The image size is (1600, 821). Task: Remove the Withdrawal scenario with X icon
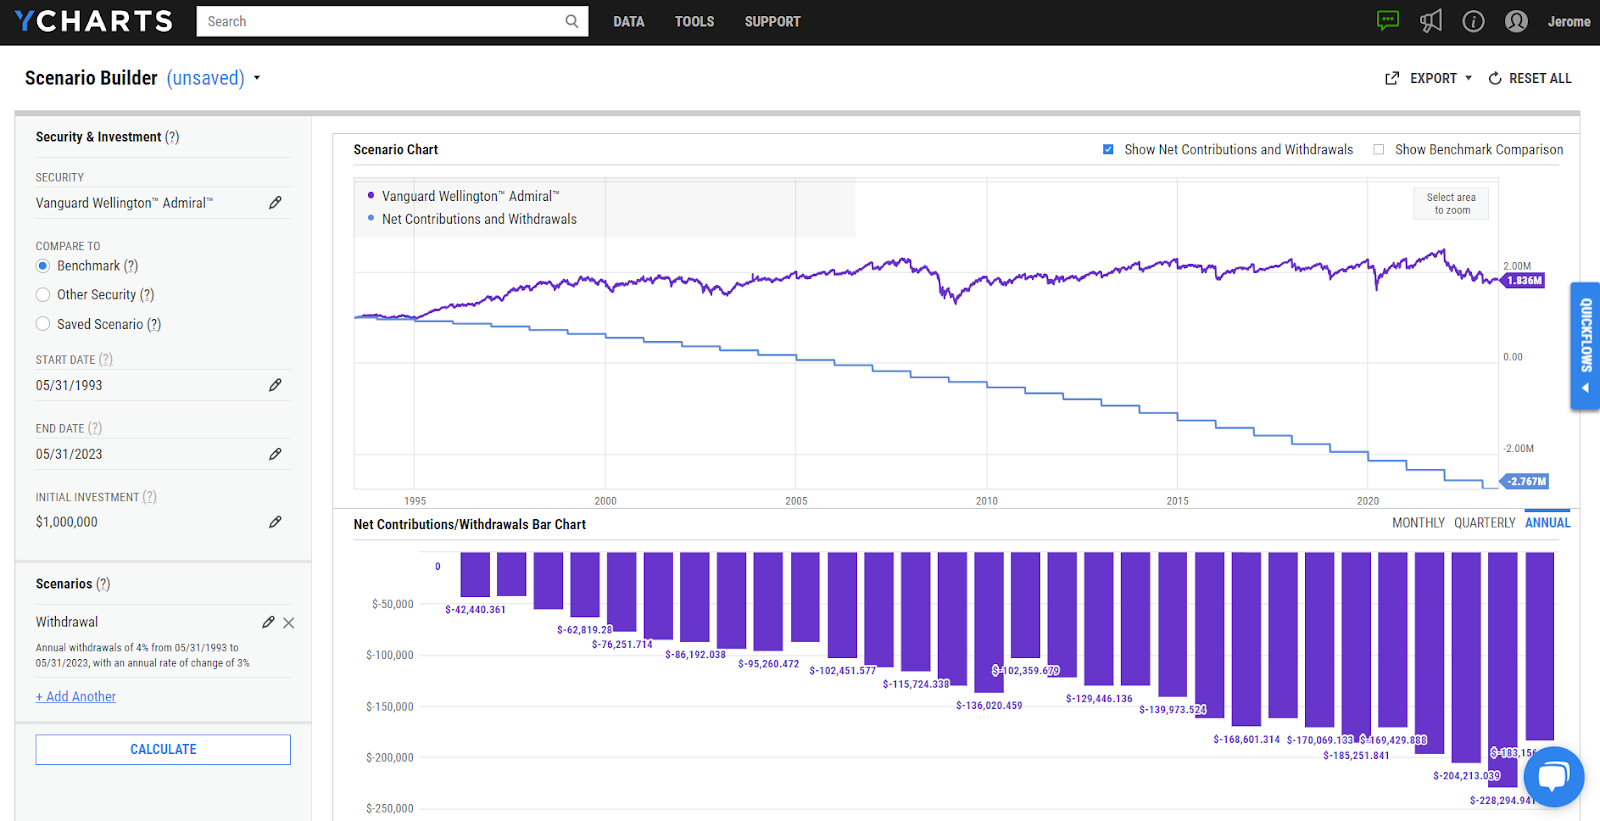[x=289, y=623]
